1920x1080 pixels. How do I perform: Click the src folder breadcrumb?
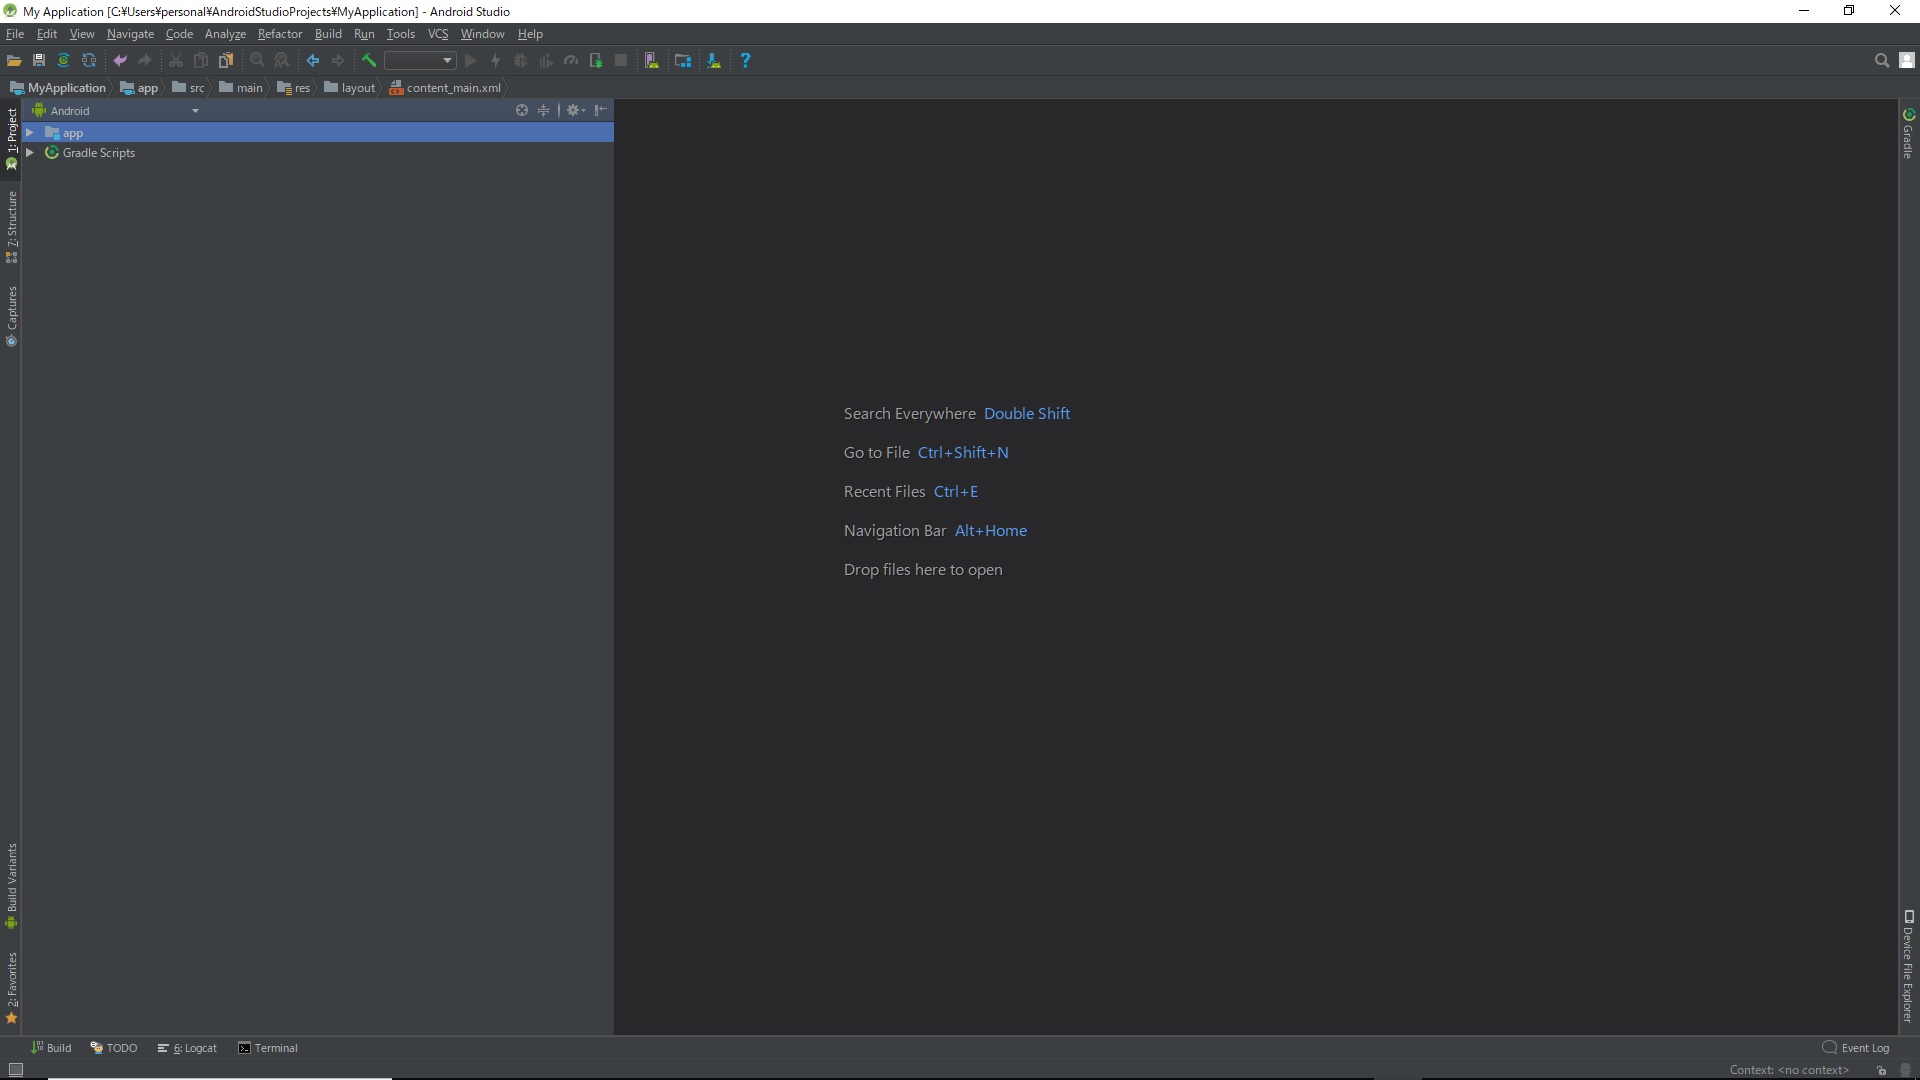[188, 88]
